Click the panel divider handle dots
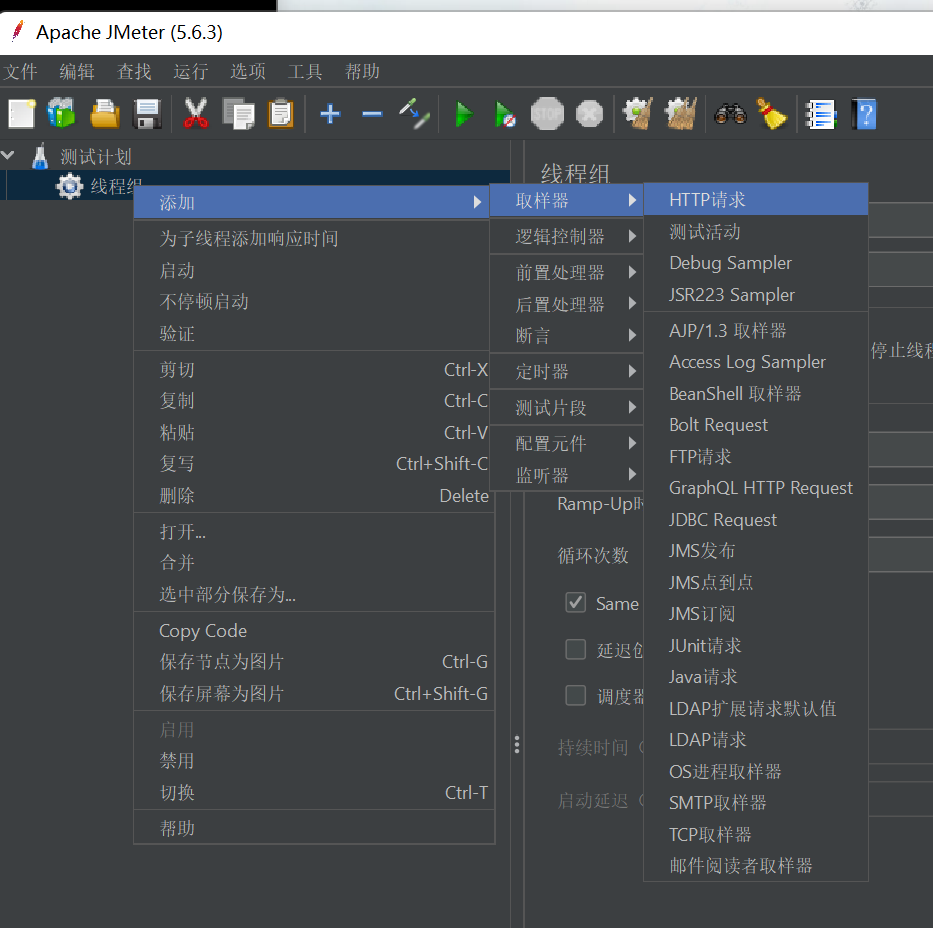Image resolution: width=933 pixels, height=928 pixels. [516, 744]
